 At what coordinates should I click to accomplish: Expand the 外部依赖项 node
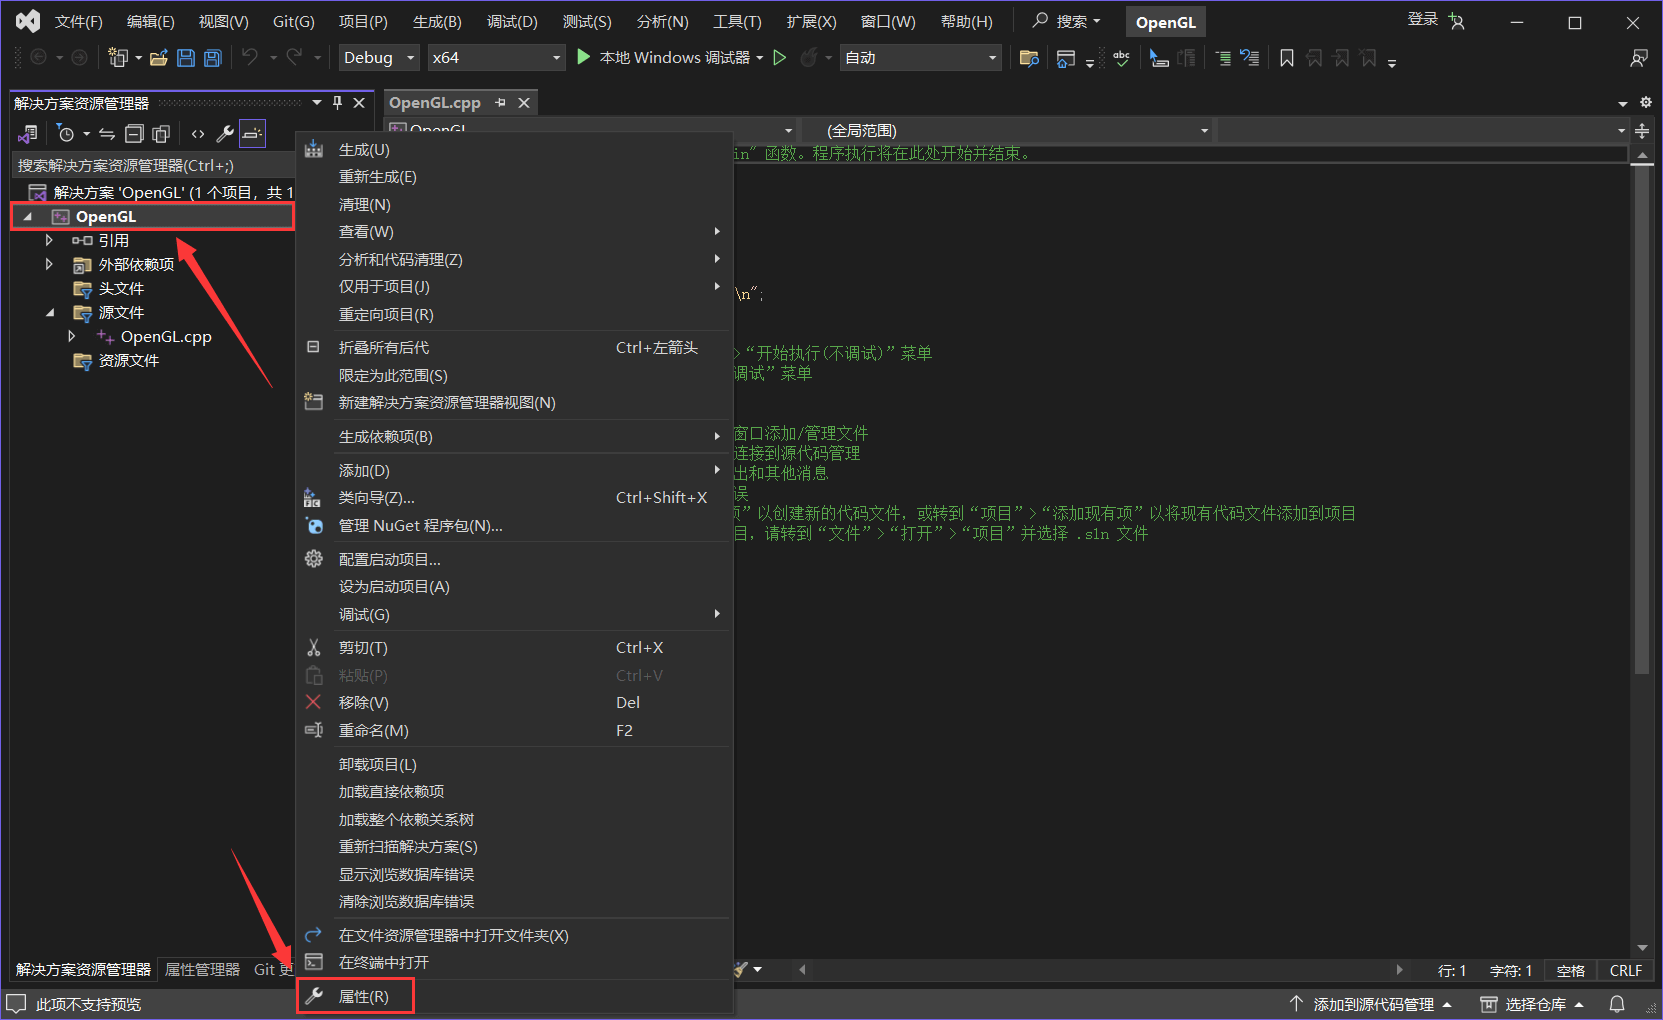pyautogui.click(x=49, y=264)
